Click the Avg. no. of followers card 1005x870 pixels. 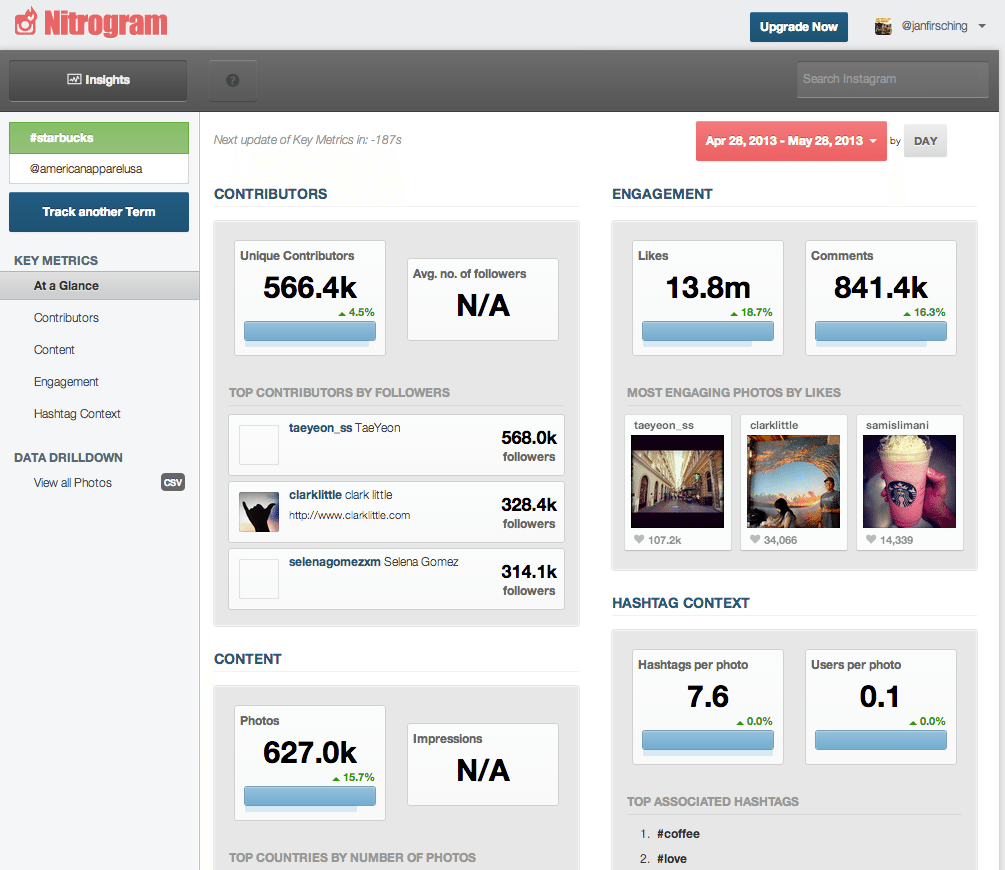(x=483, y=299)
